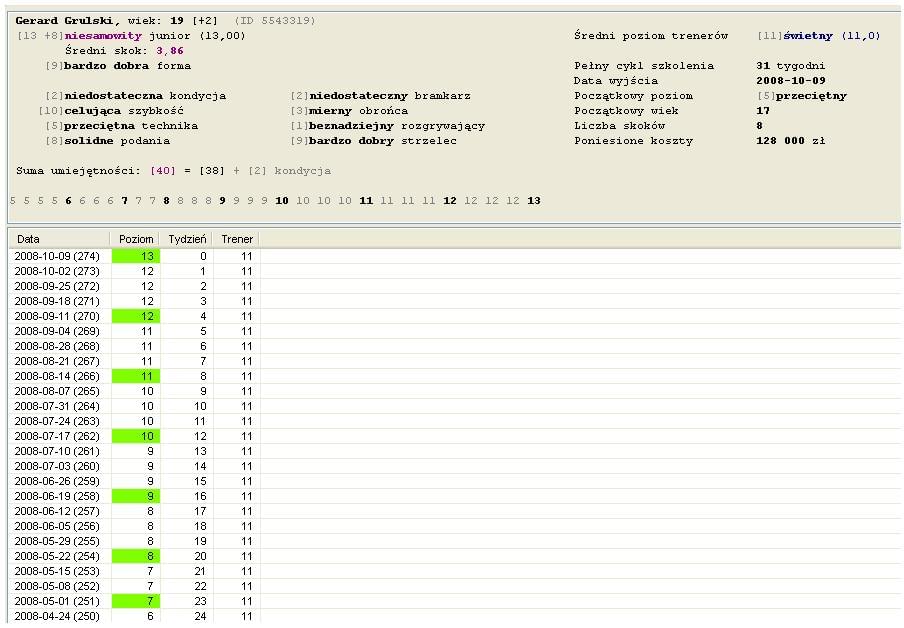Select the table date 2008-10-09 (274)
This screenshot has width=904, height=628.
[x=57, y=256]
